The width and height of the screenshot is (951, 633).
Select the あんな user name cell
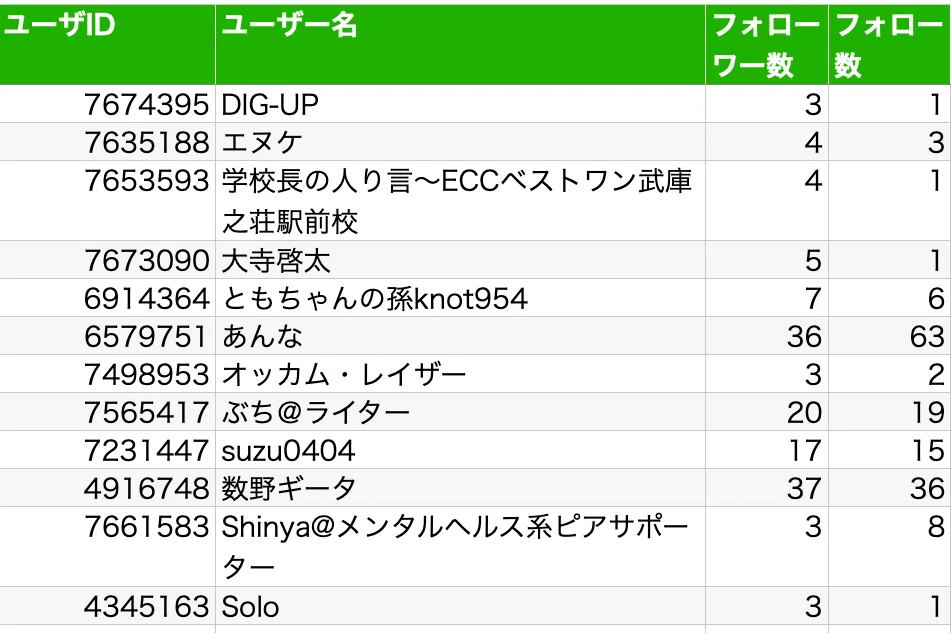point(460,335)
